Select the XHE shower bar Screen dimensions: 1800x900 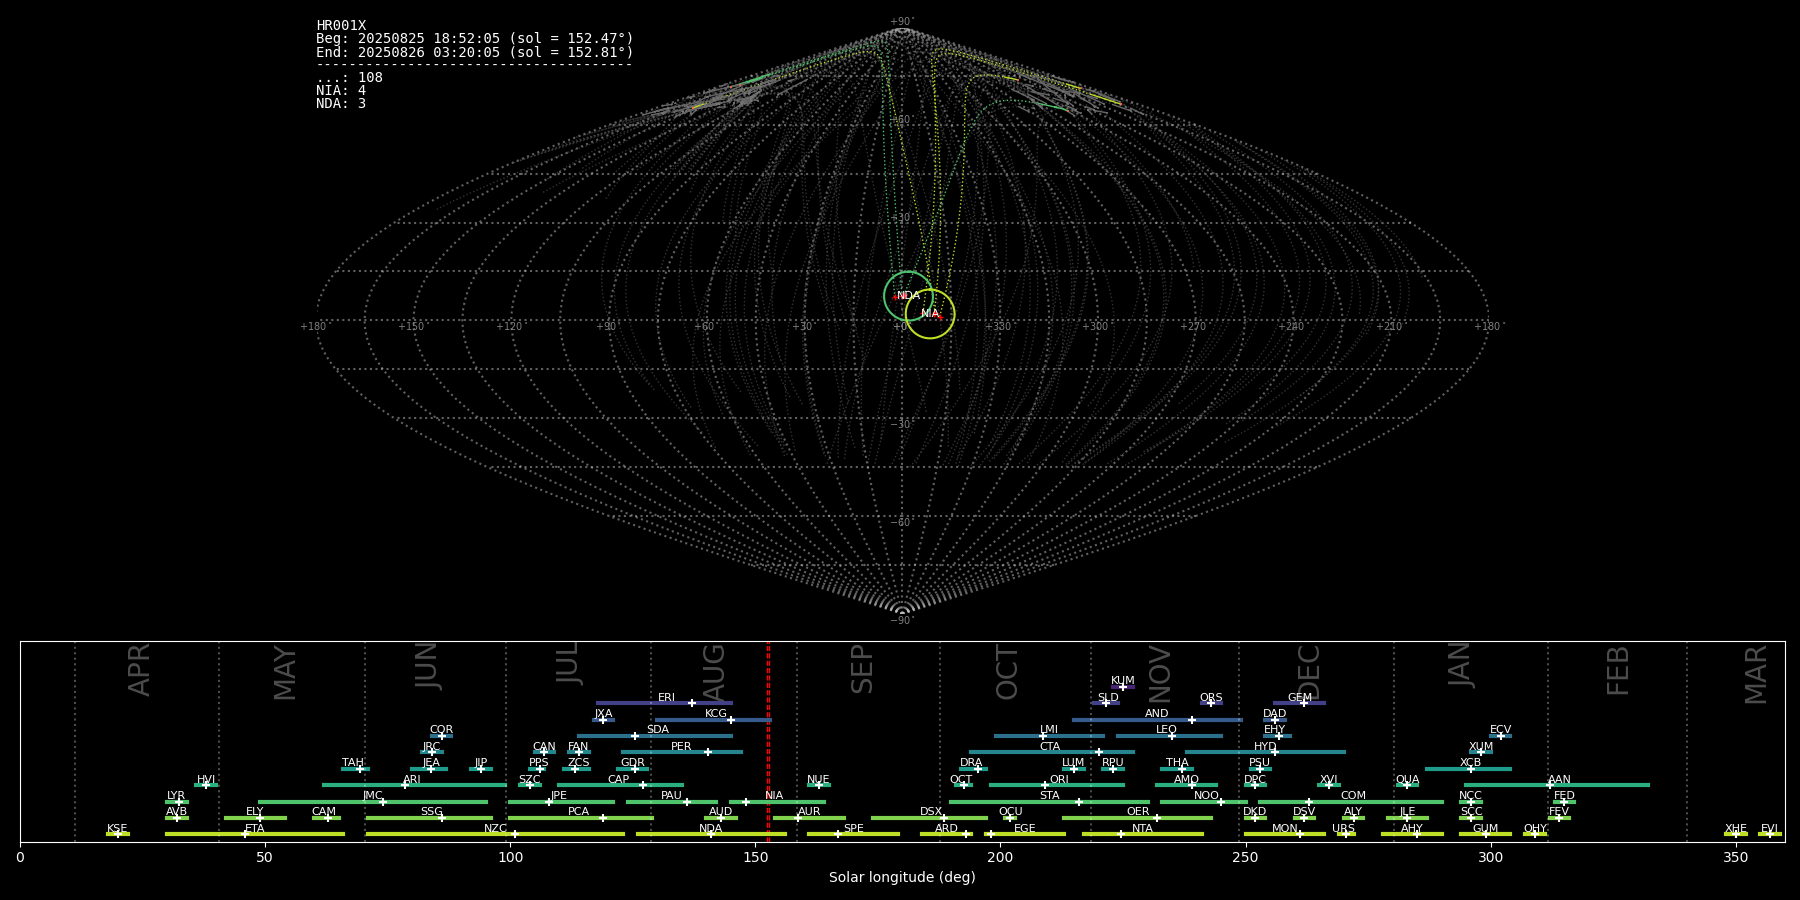tap(1736, 834)
